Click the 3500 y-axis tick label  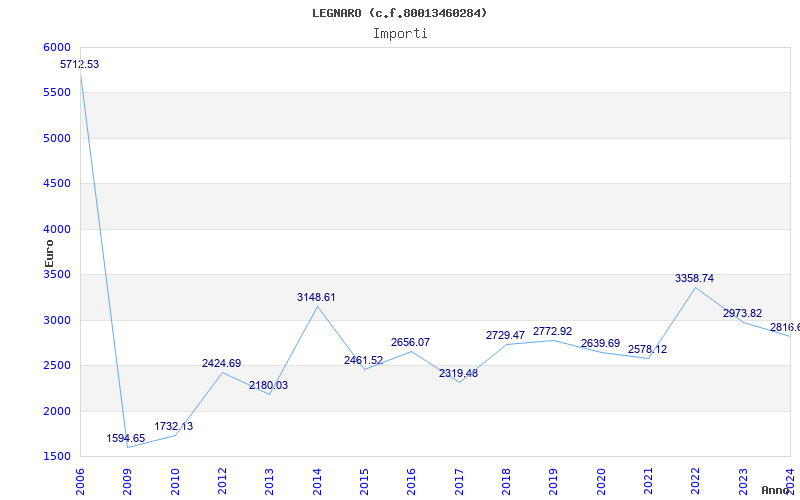point(57,274)
